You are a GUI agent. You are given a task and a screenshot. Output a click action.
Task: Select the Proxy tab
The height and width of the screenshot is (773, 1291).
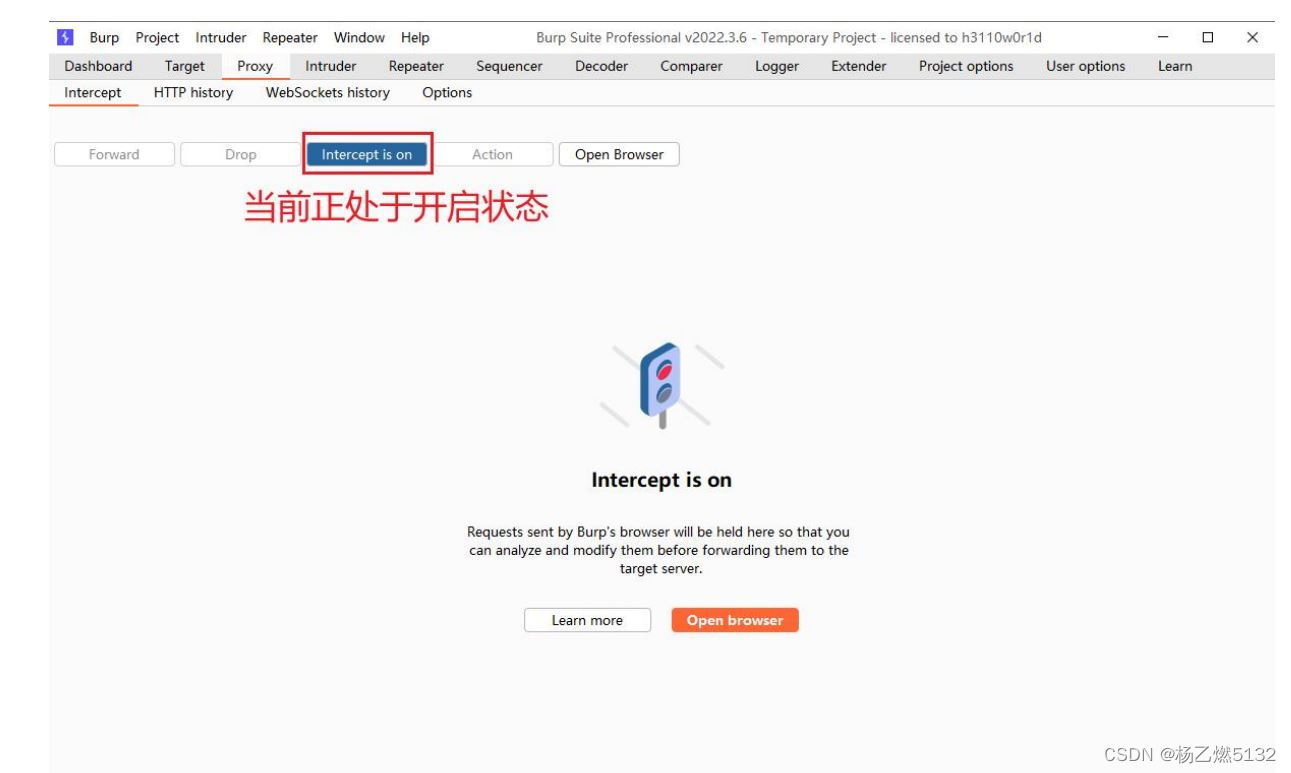(255, 66)
